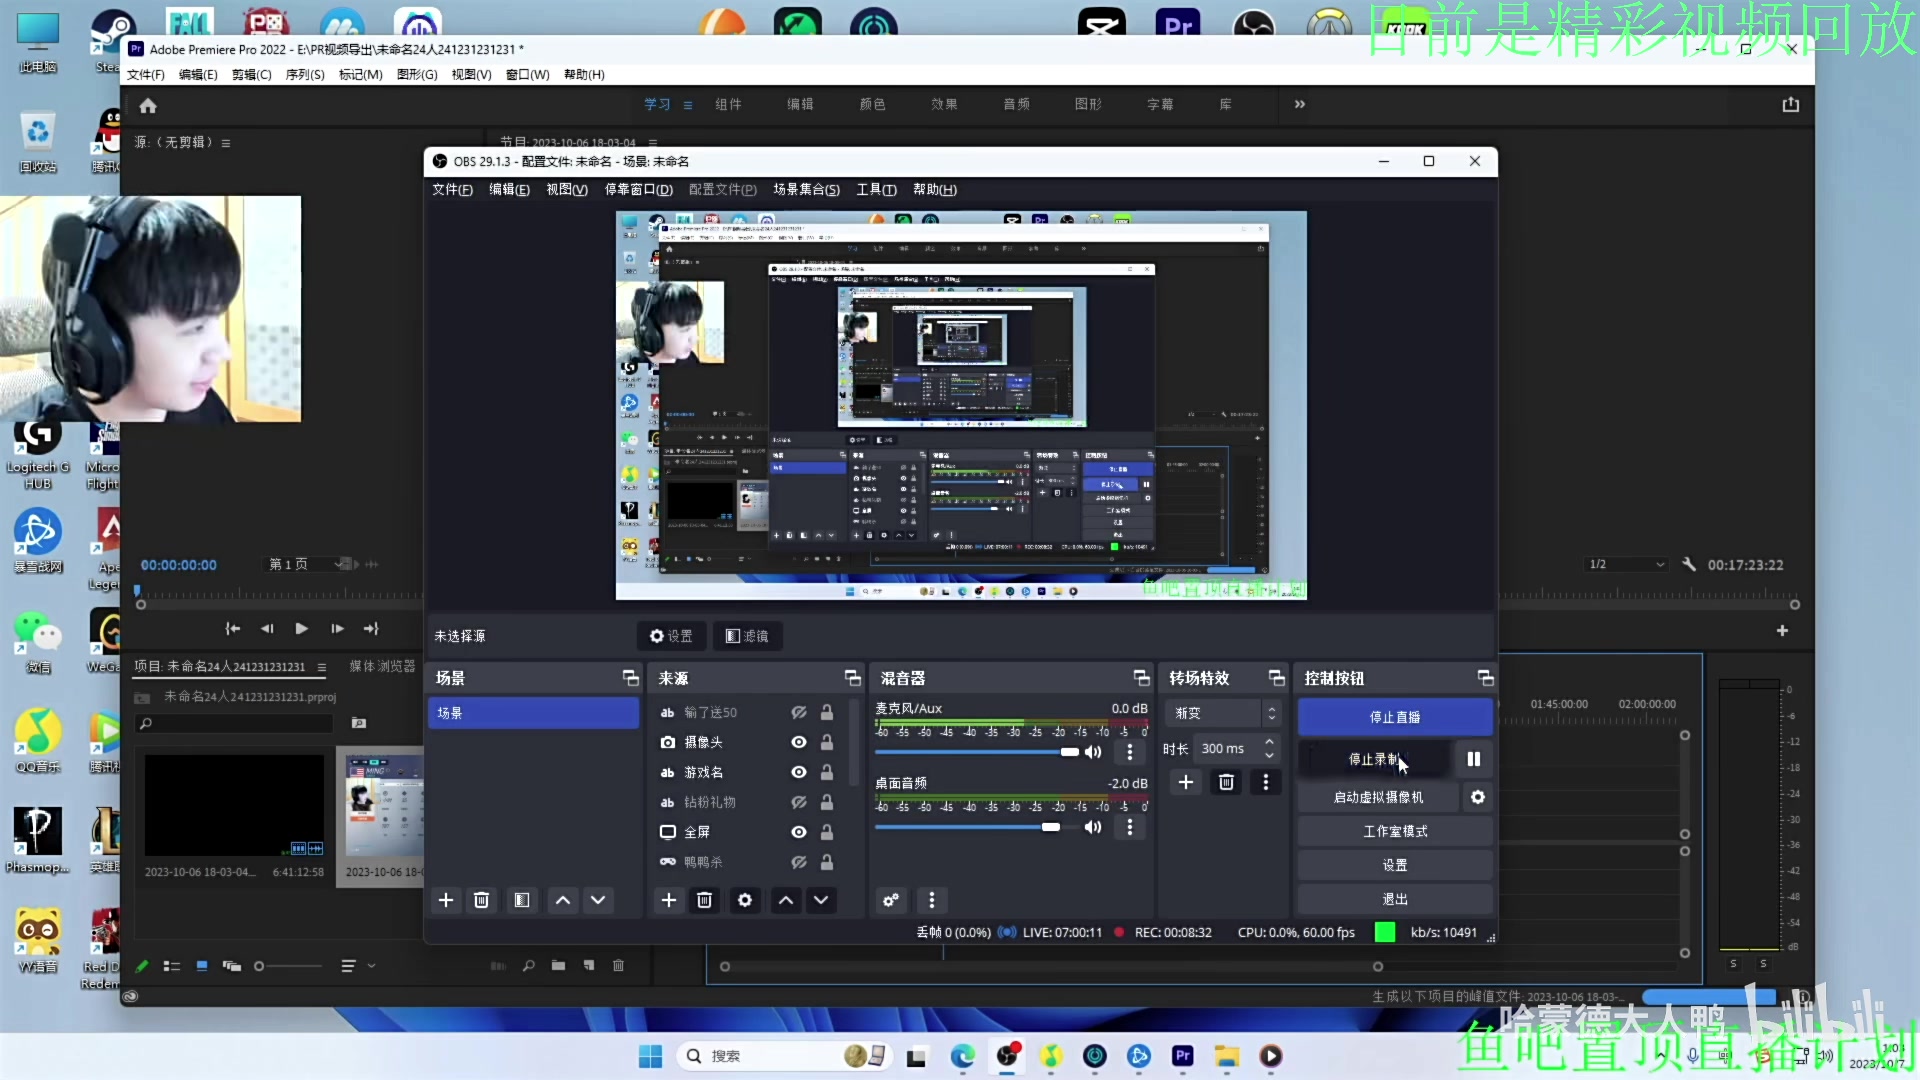Open Premiere source panel menu 无剪辑
Image resolution: width=1920 pixels, height=1080 pixels.
(x=226, y=143)
